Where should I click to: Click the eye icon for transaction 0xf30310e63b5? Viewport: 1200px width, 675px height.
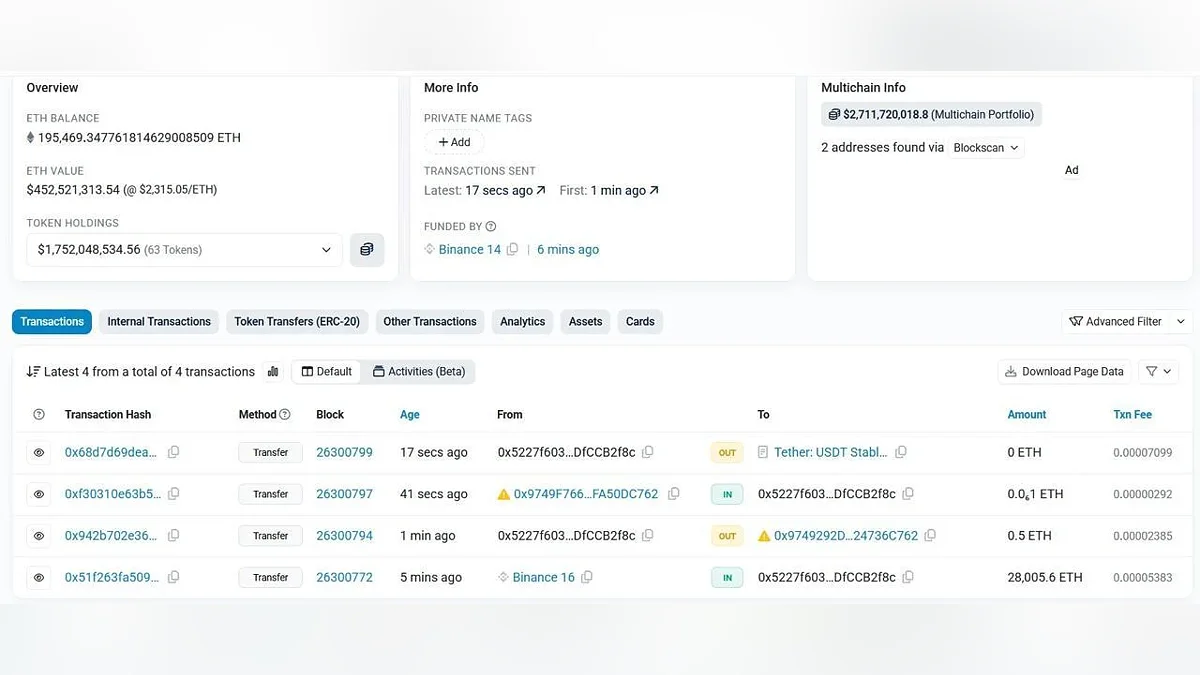pos(39,494)
